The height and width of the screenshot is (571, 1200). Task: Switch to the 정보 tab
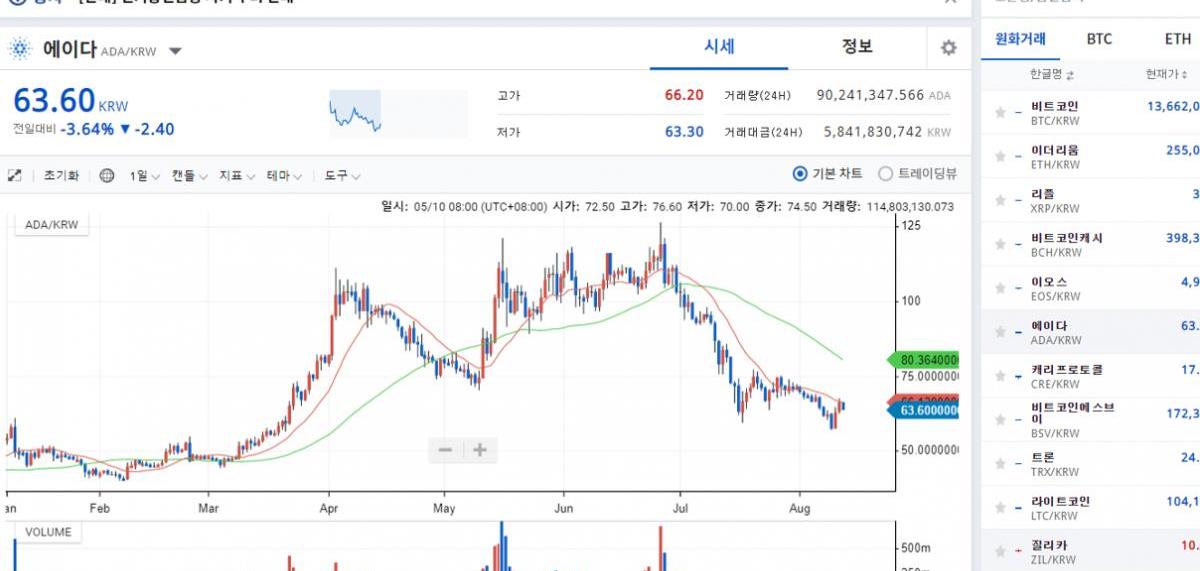point(857,46)
